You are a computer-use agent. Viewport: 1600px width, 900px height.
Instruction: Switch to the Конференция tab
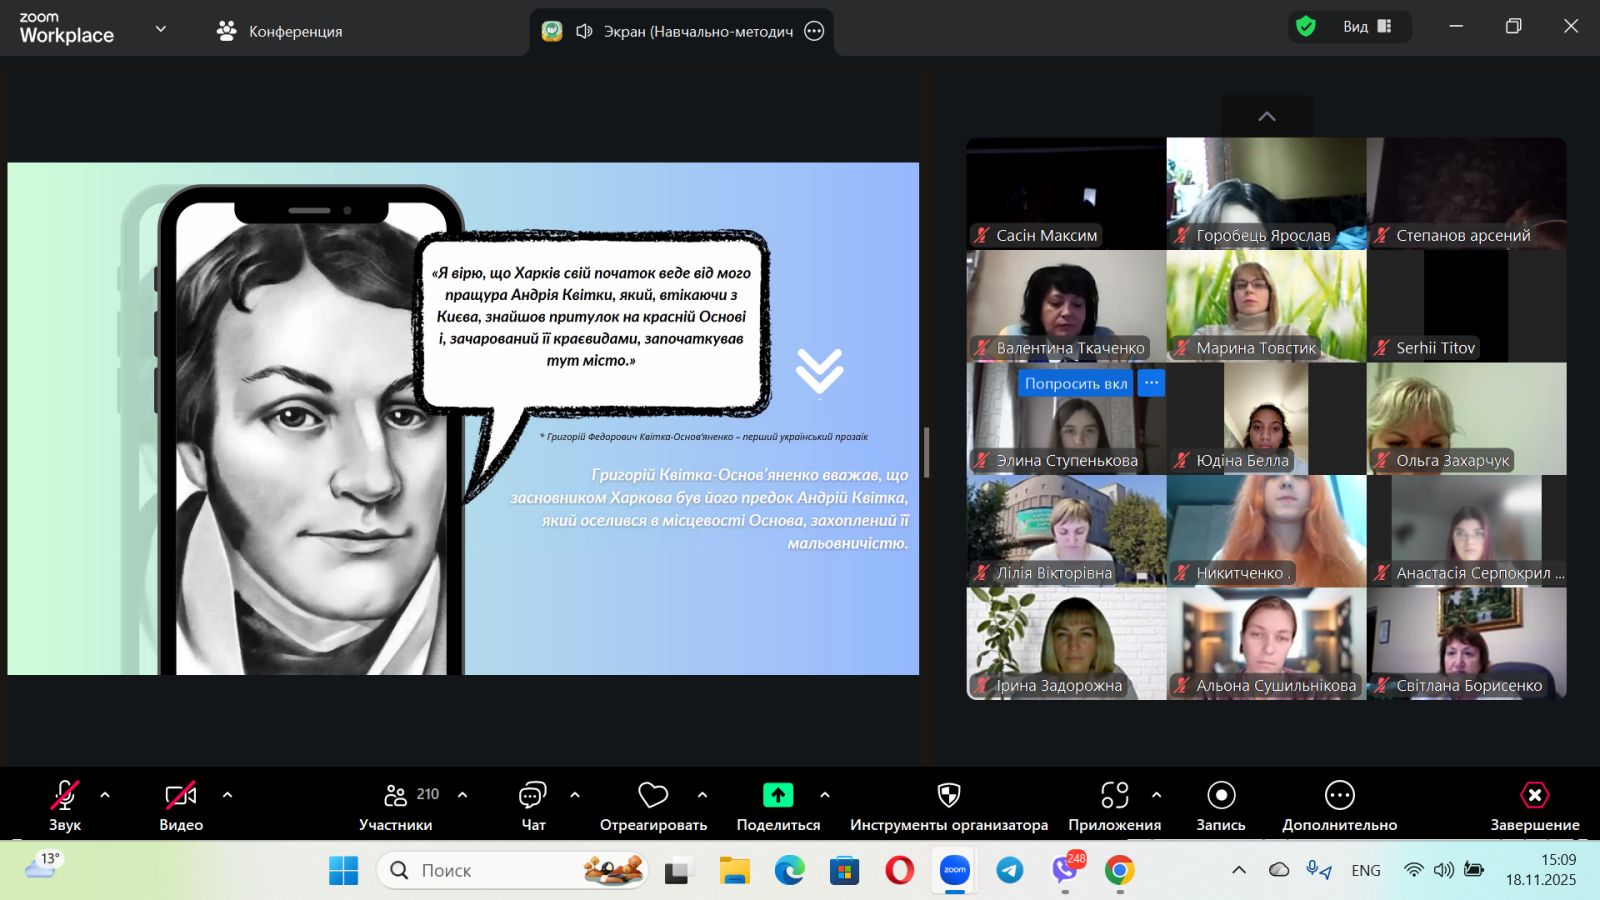pos(280,32)
